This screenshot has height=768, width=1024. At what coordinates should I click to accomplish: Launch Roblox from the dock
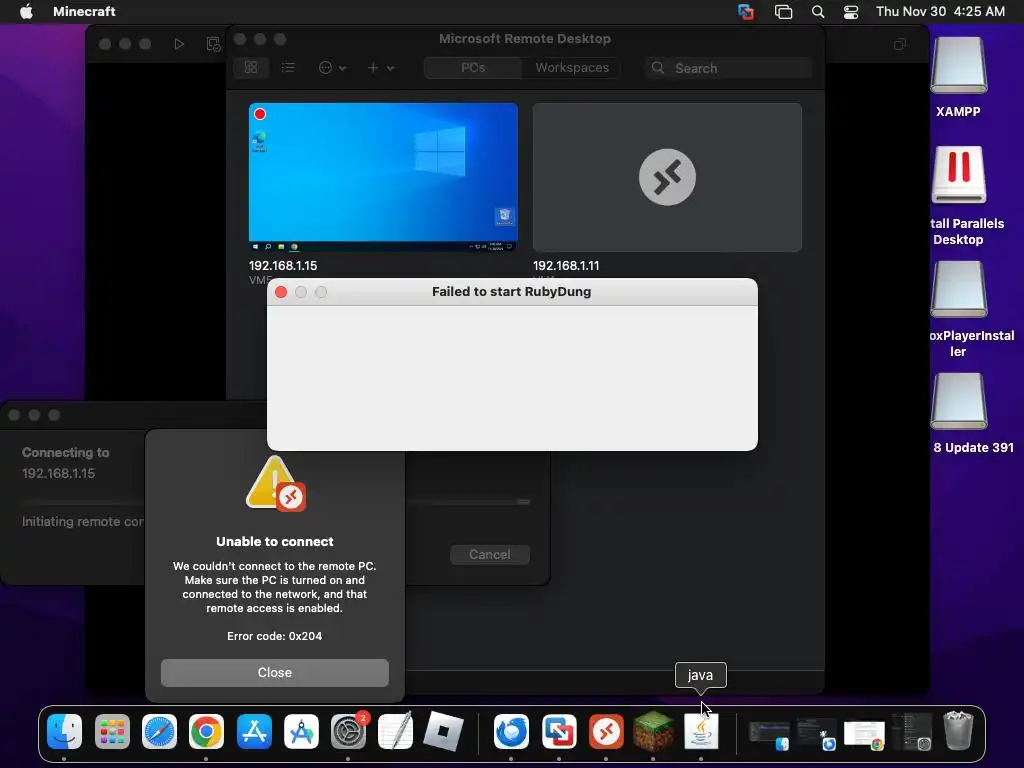tap(443, 731)
